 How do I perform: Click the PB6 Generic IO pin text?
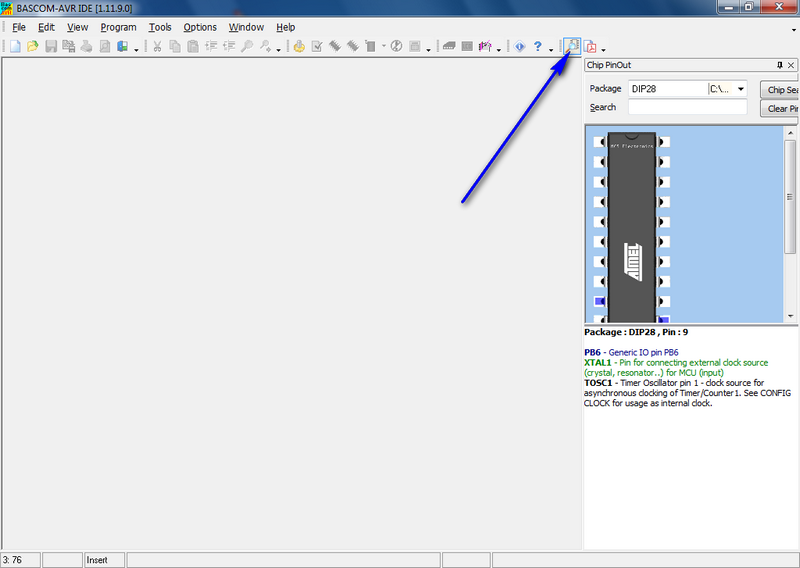631,352
